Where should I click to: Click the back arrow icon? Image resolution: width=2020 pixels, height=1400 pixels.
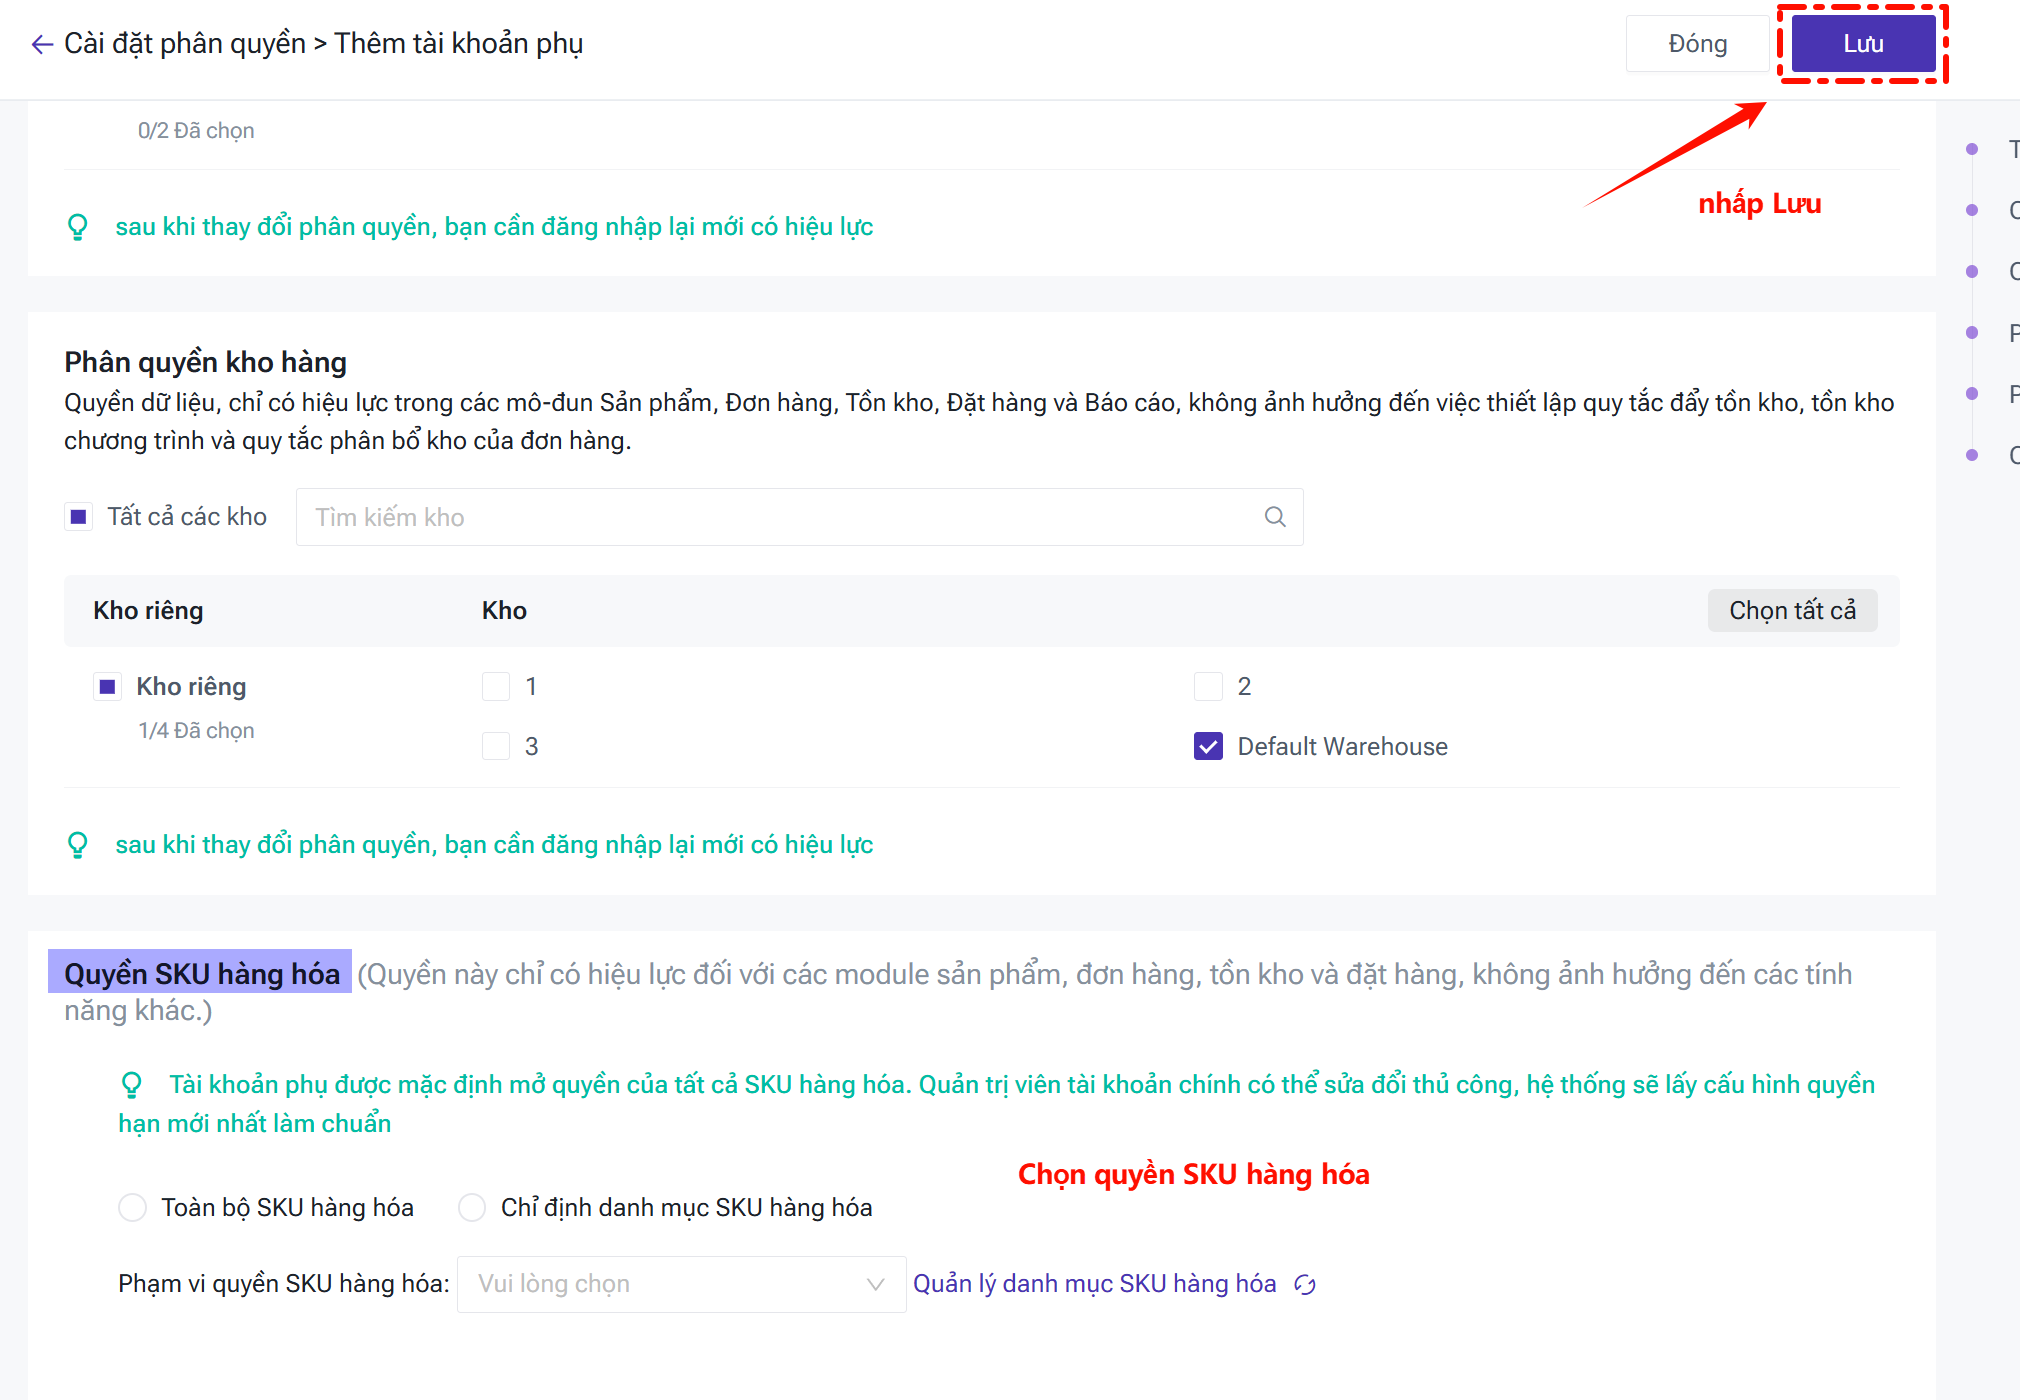click(x=42, y=44)
